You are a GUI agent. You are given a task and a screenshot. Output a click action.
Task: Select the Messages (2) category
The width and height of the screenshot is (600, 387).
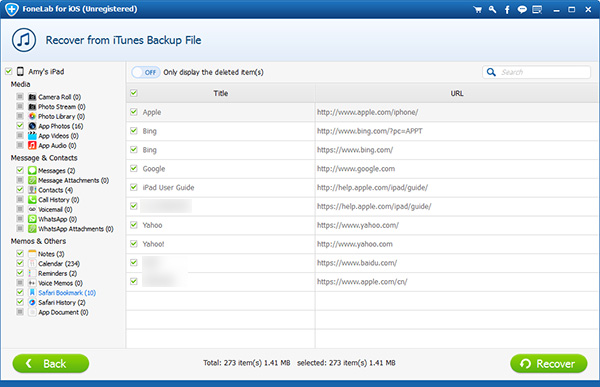[x=57, y=171]
